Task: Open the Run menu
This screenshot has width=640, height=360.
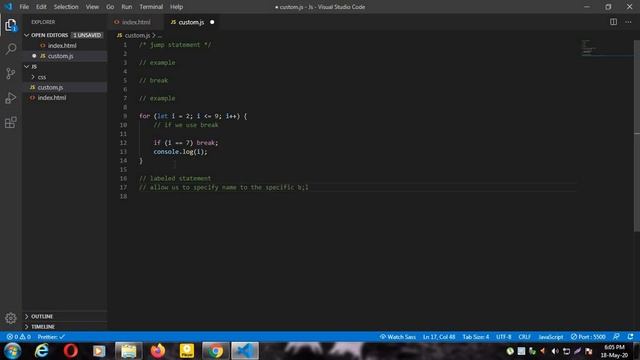Action: (x=127, y=7)
